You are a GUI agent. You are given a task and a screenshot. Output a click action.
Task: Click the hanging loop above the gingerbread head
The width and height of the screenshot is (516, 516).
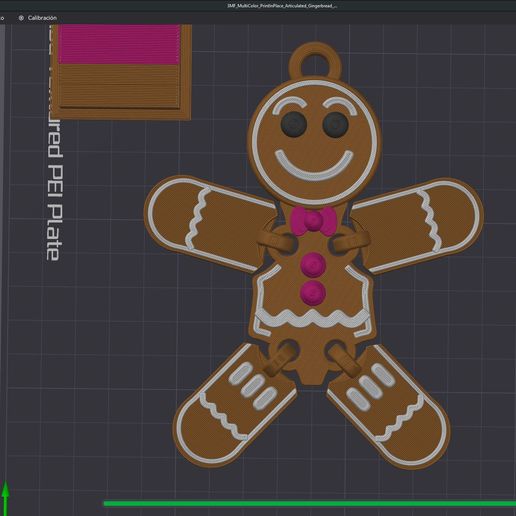pos(315,62)
